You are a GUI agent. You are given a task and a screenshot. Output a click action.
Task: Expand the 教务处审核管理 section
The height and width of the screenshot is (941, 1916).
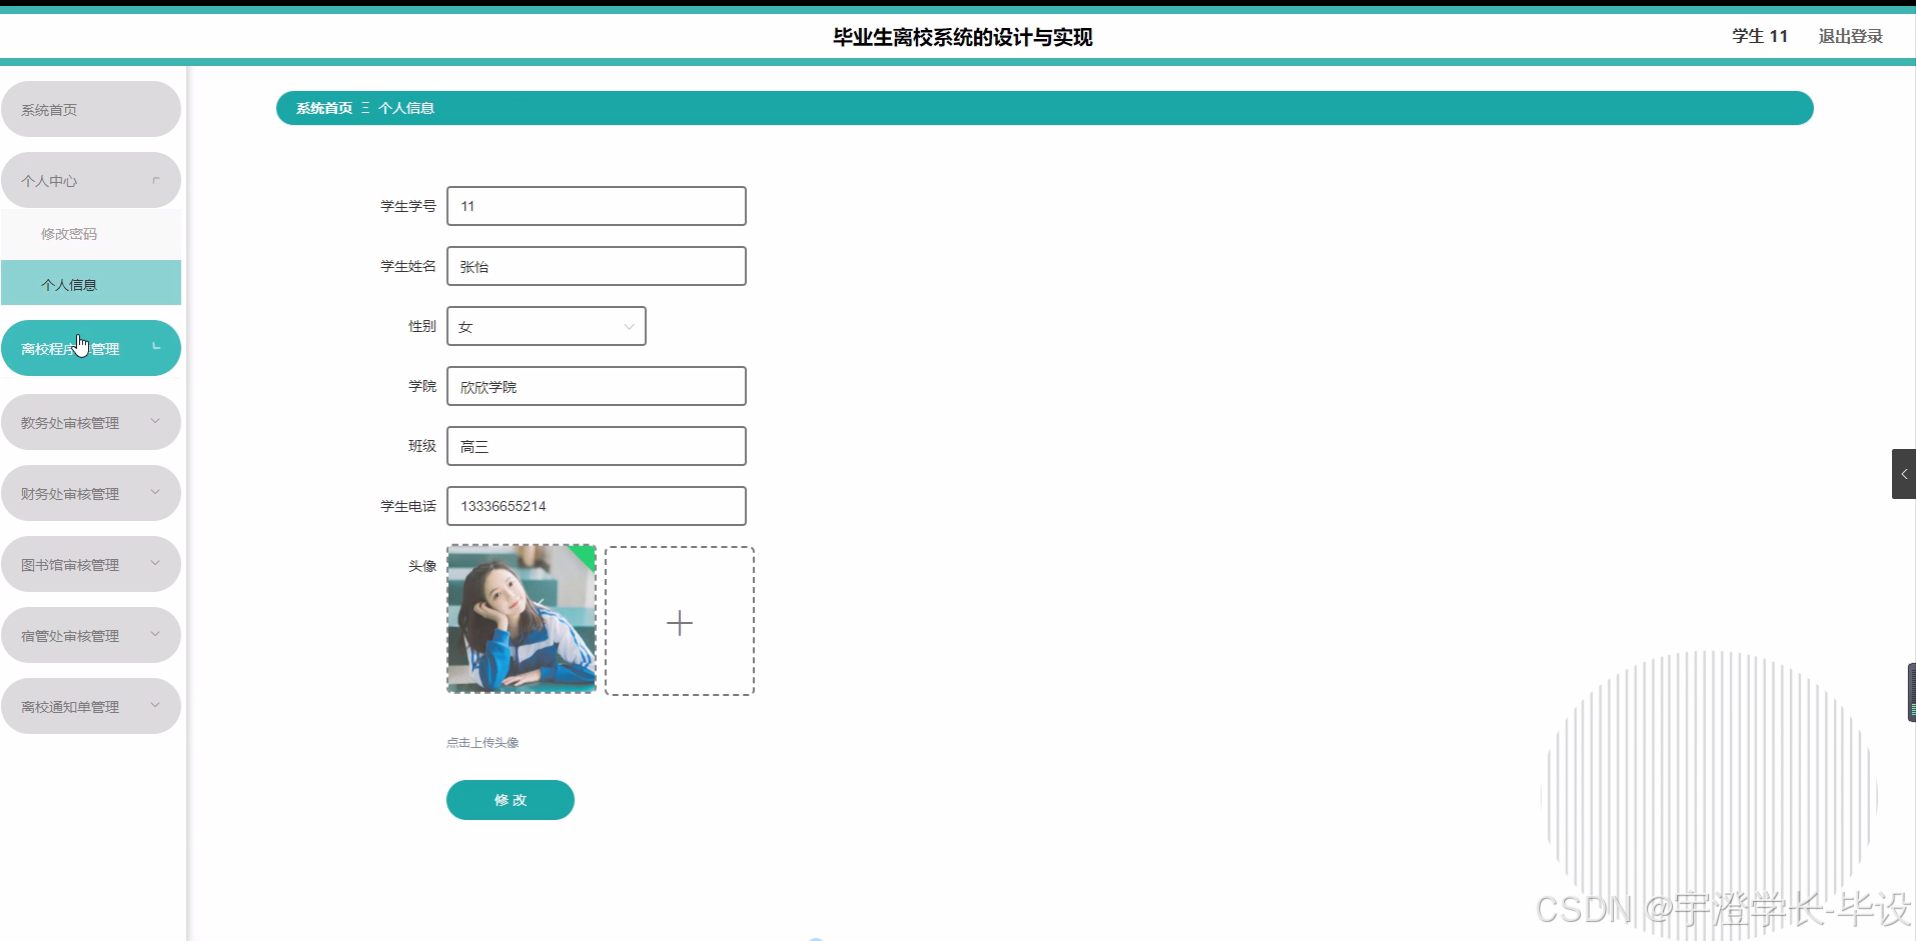pos(91,421)
